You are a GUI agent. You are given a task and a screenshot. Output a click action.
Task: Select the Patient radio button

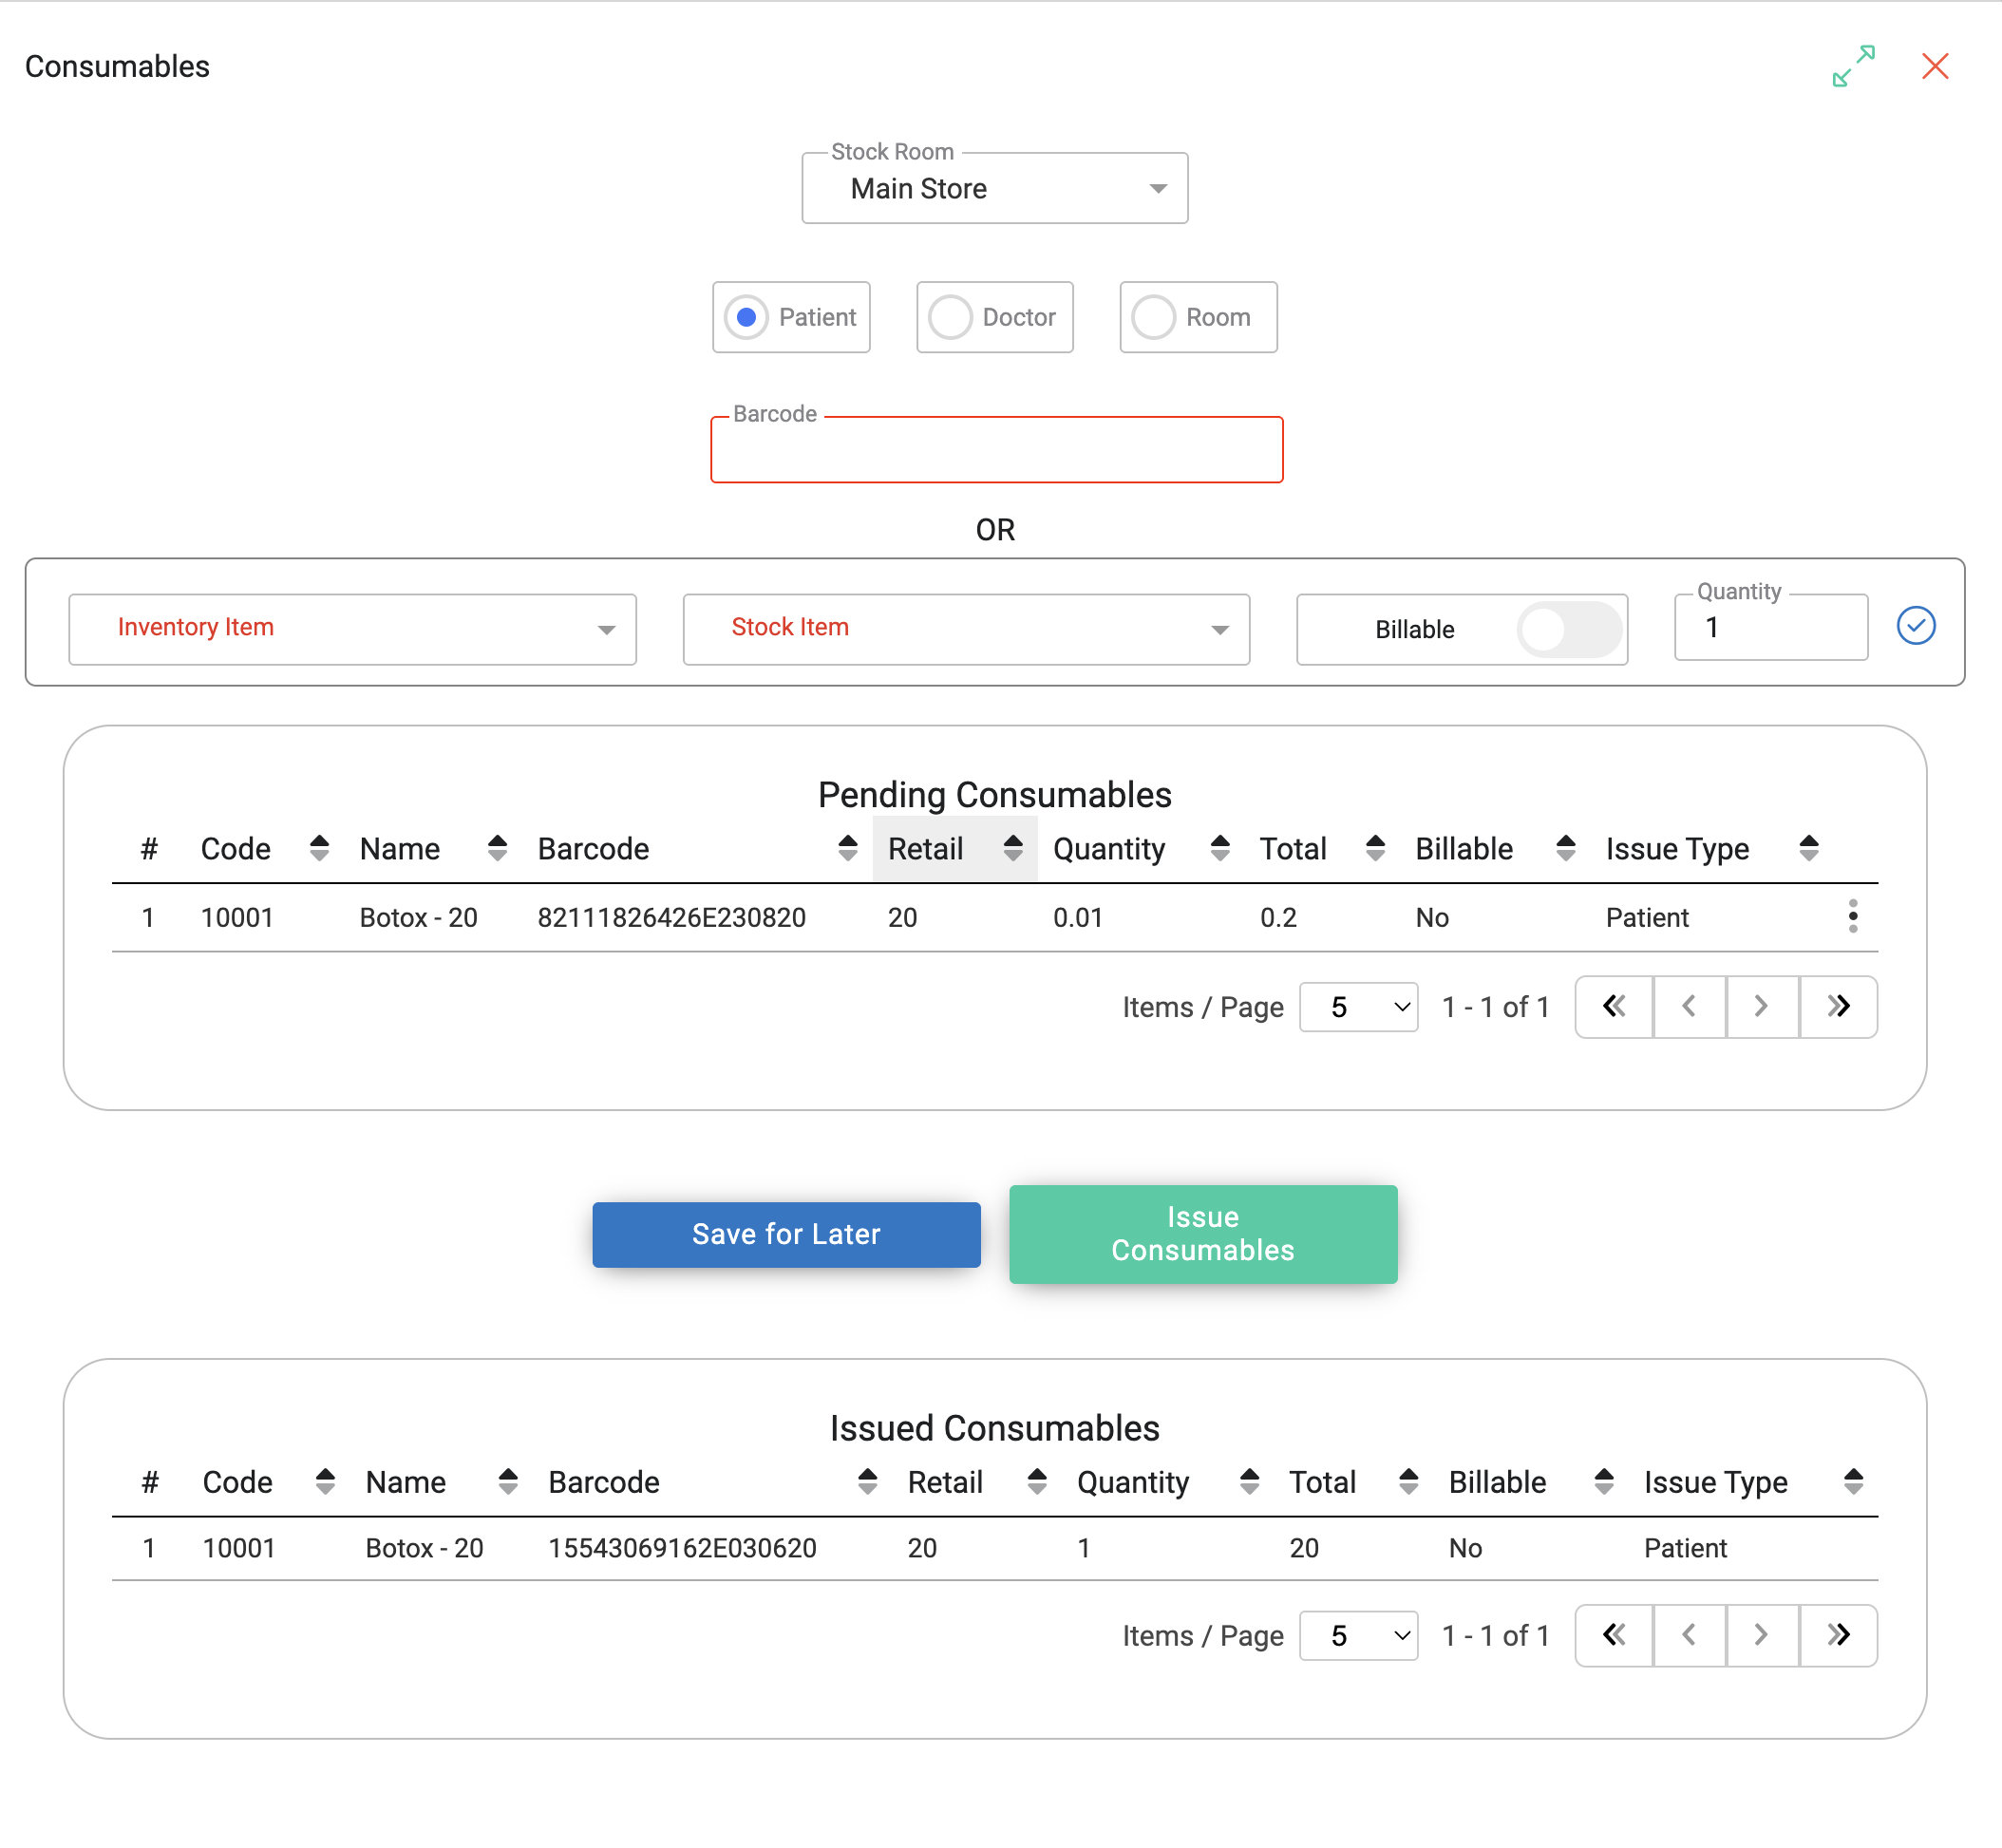pyautogui.click(x=746, y=317)
